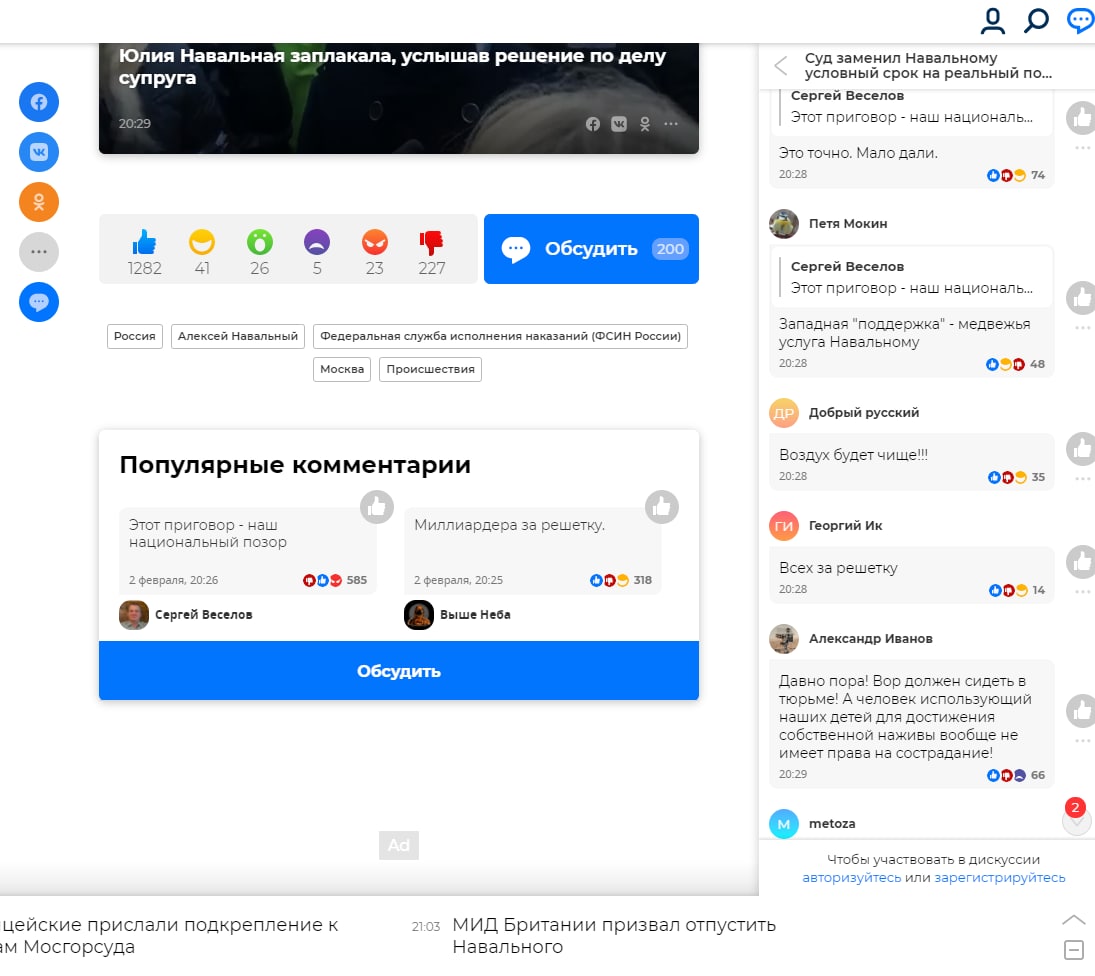Share via Odnoklassniki orange sidebar icon

pyautogui.click(x=39, y=202)
